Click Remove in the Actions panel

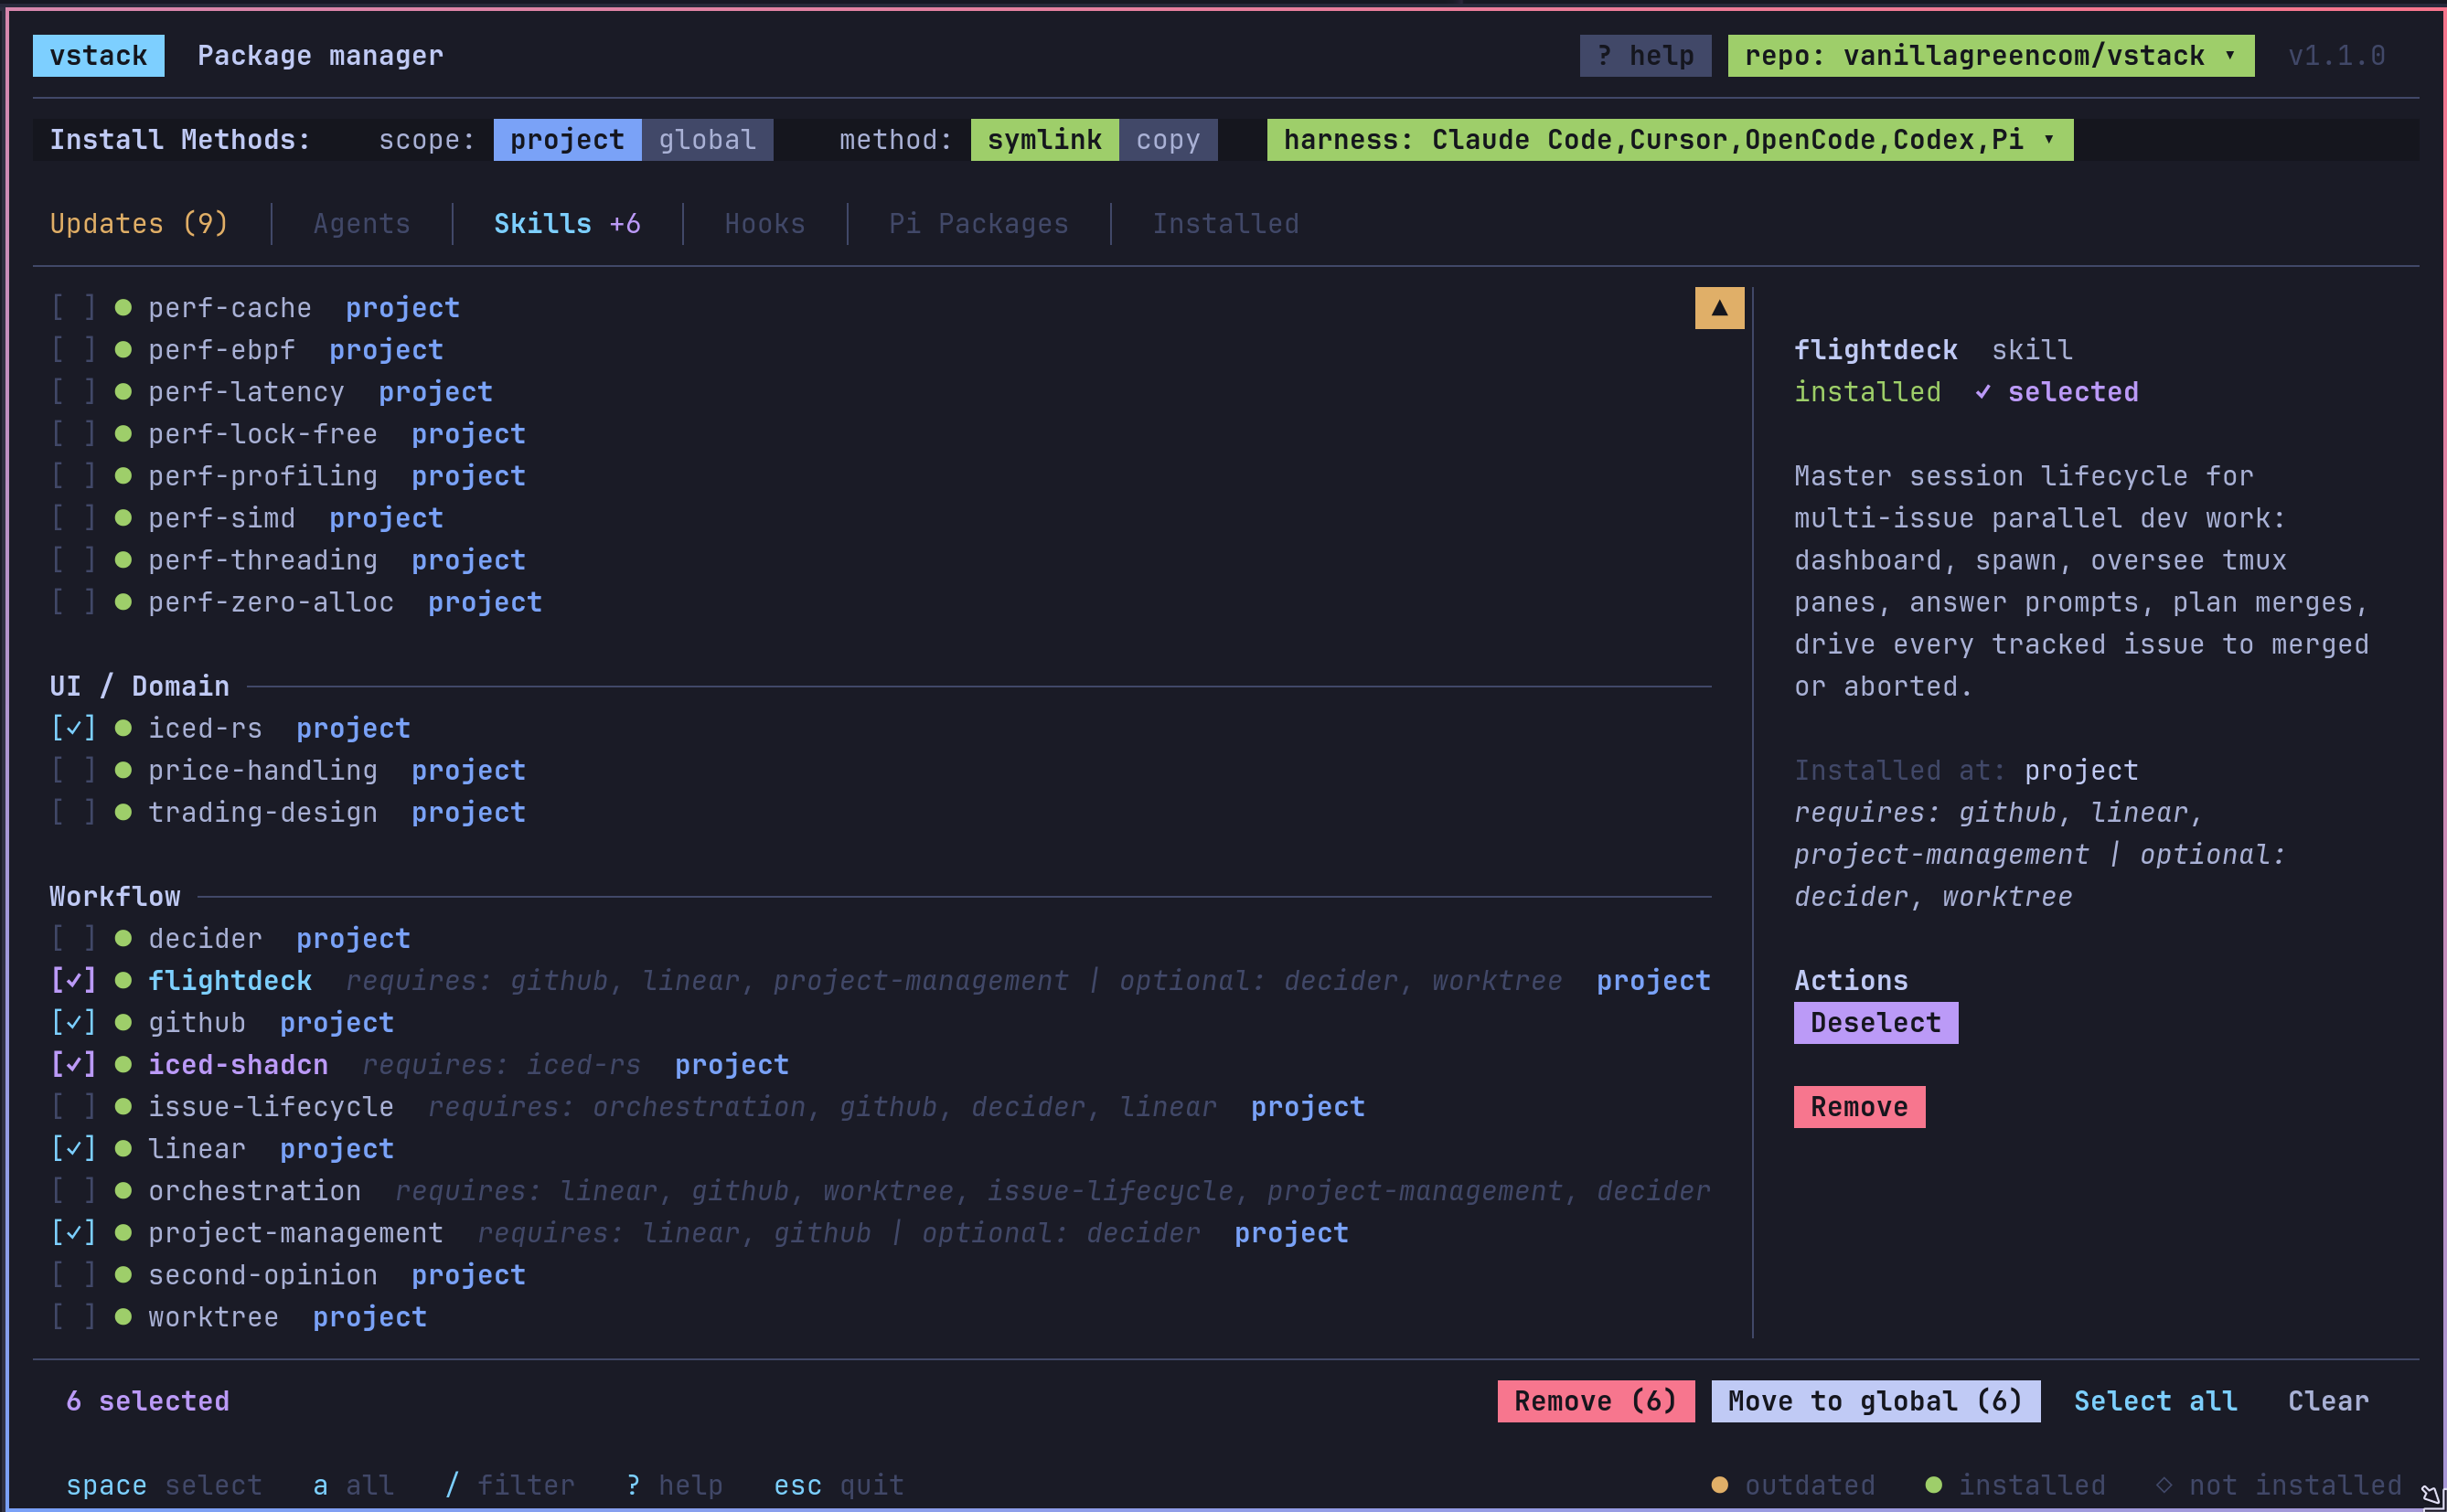point(1859,1107)
